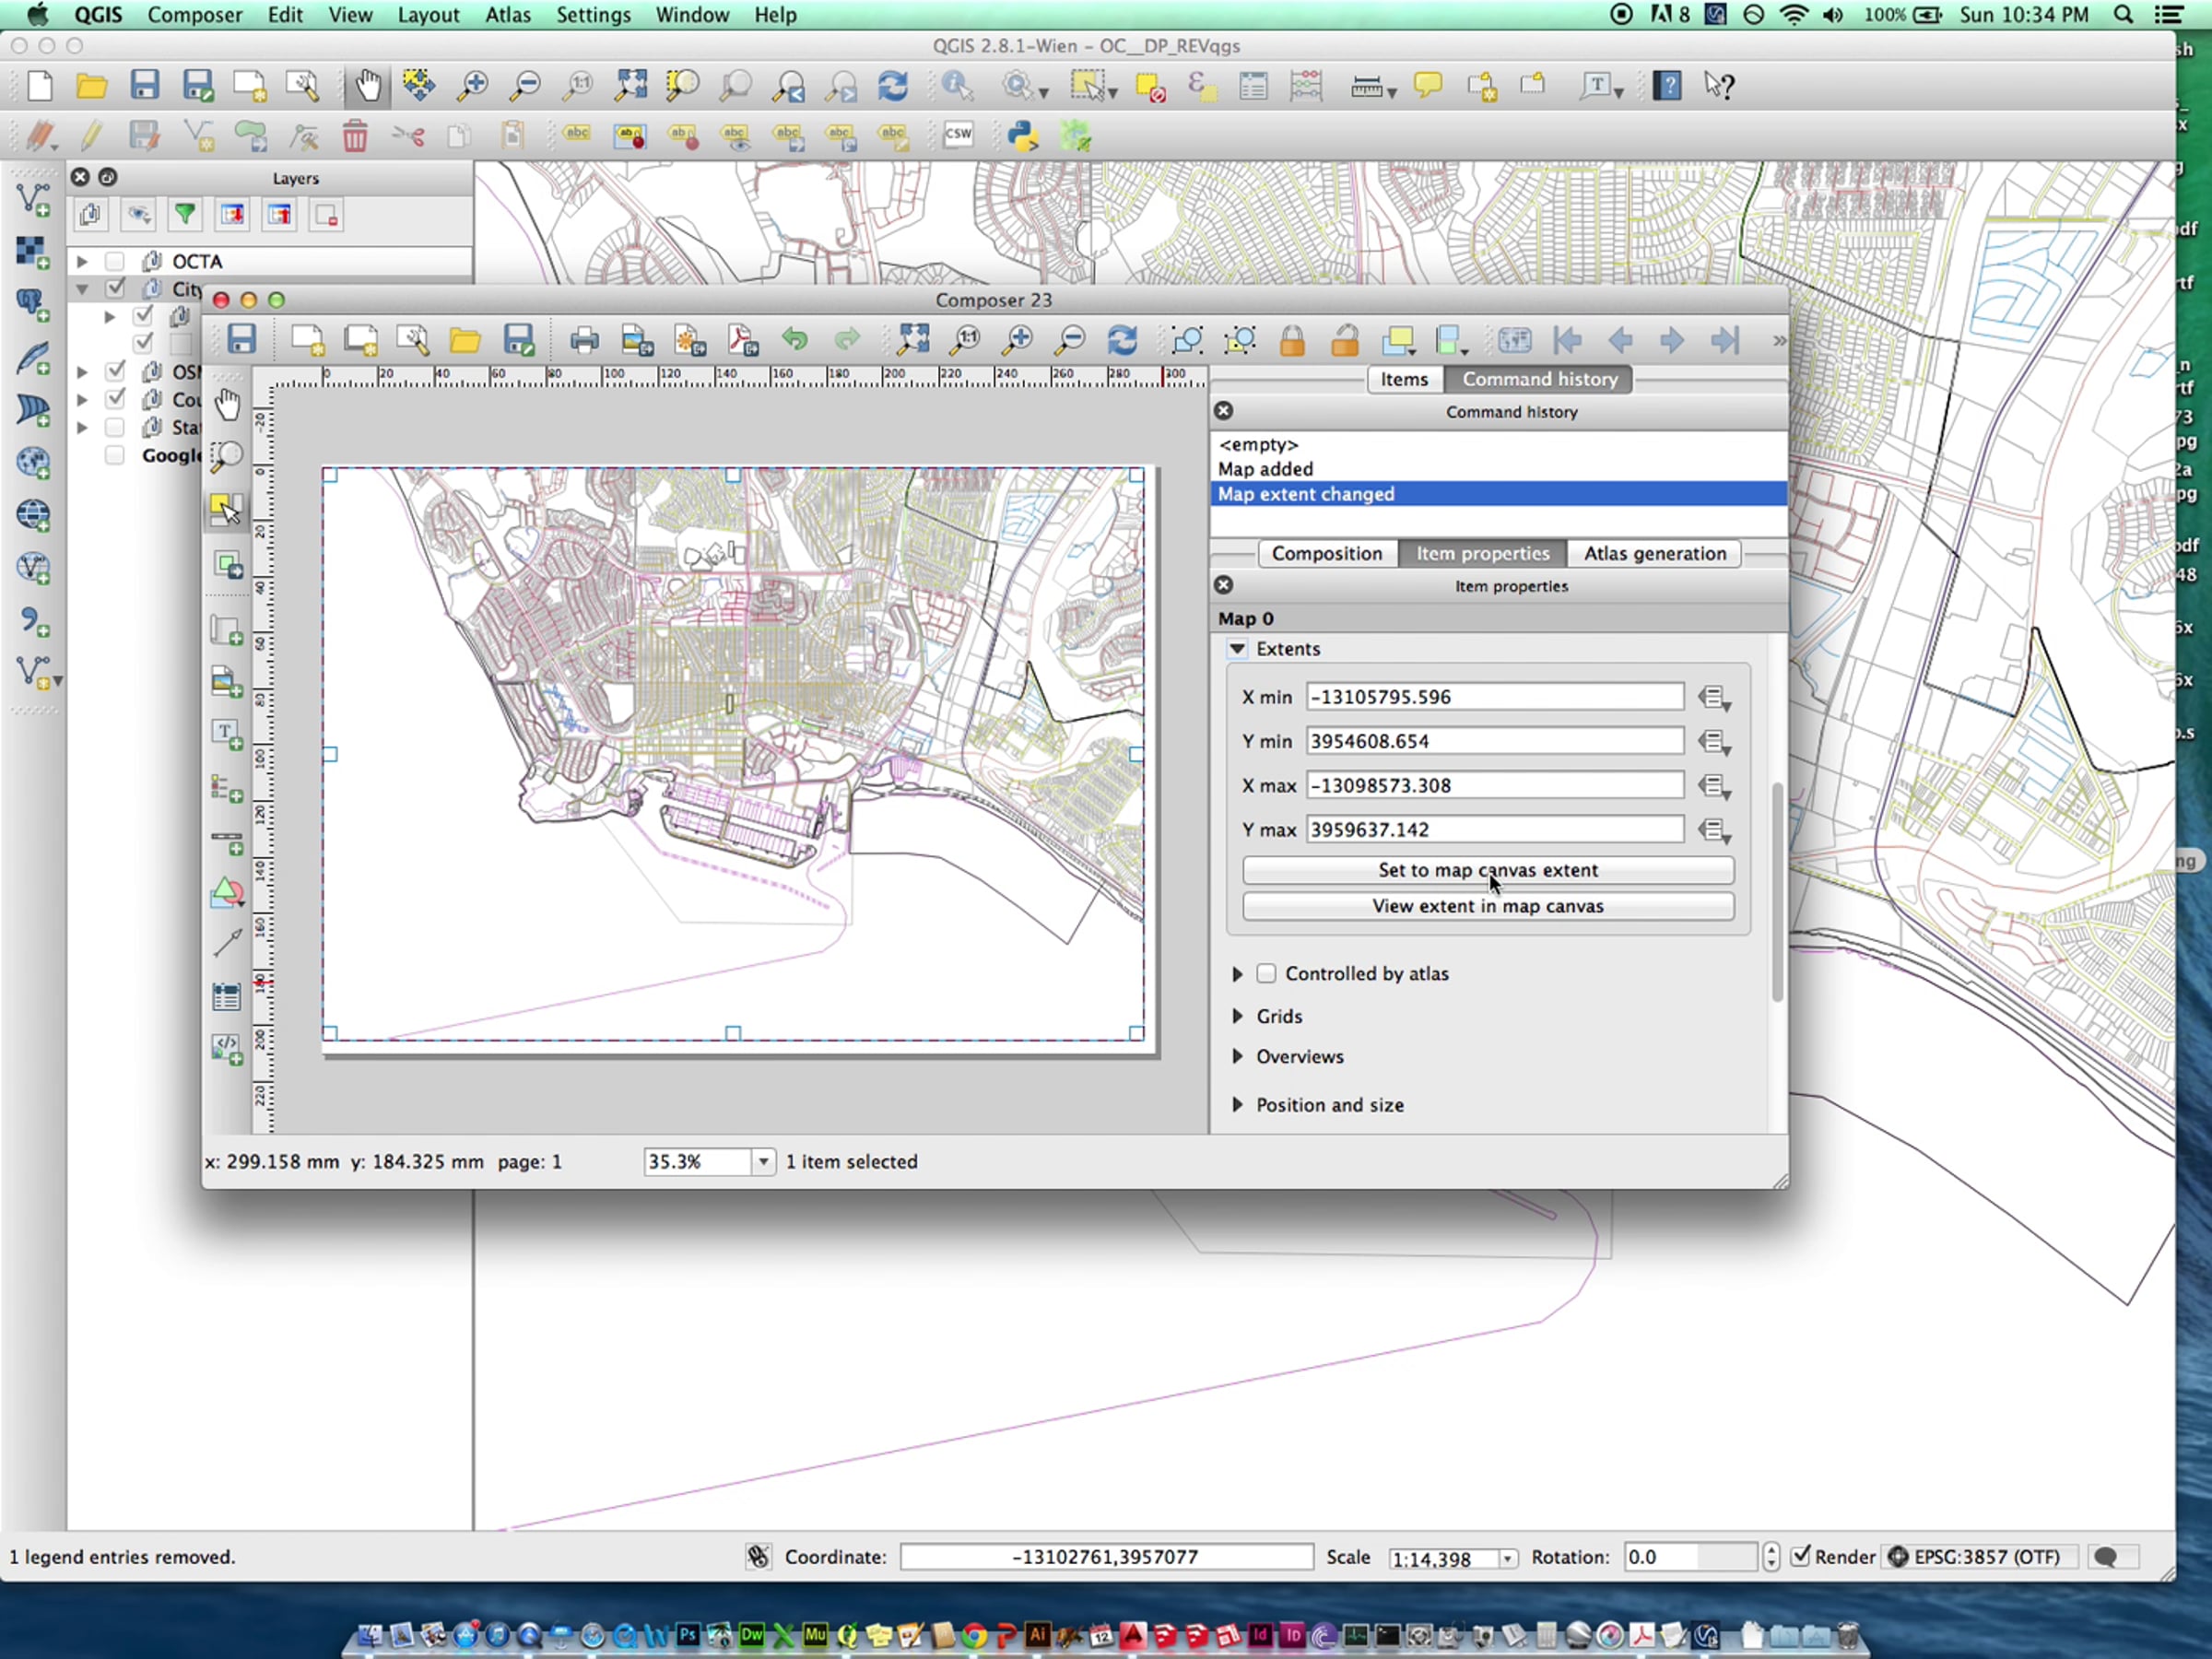
Task: Click the Export as PDF icon
Action: coord(743,341)
